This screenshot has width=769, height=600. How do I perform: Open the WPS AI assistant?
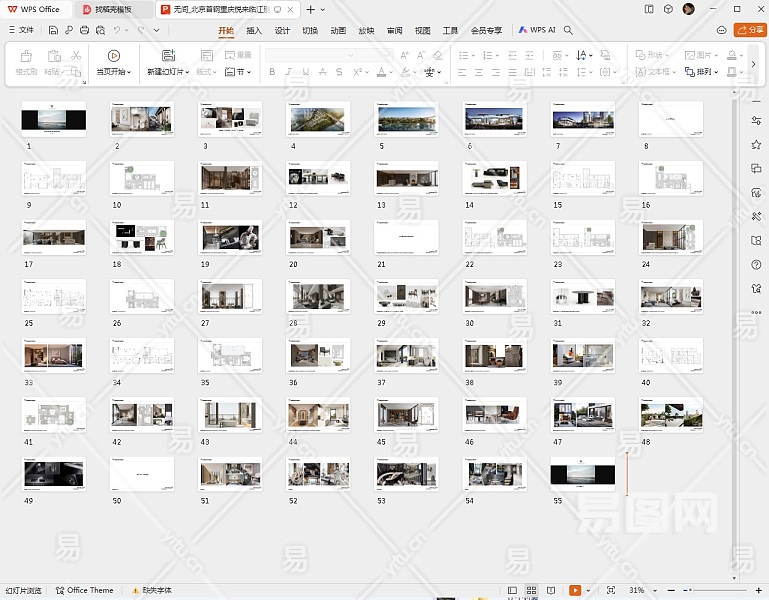538,31
